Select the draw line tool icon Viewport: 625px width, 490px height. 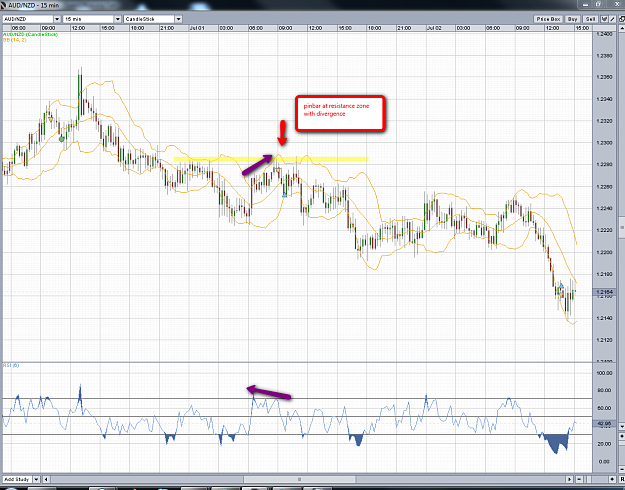point(612,19)
